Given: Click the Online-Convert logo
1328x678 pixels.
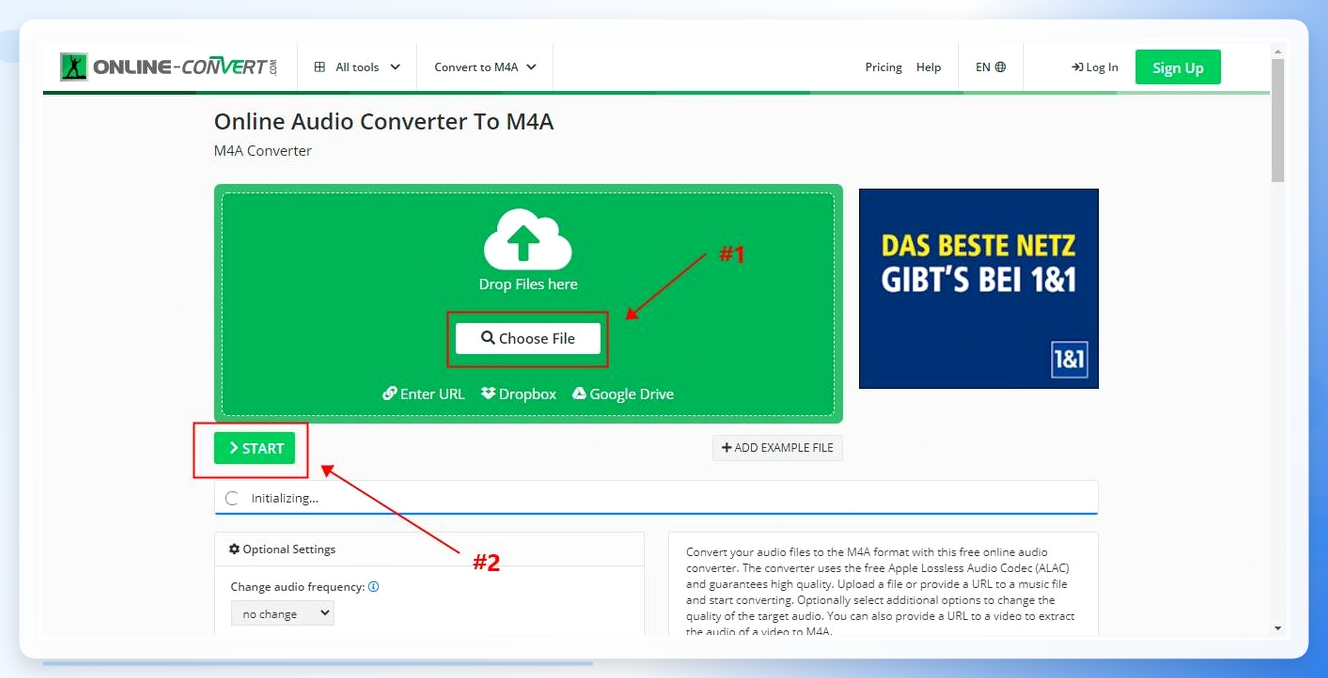Looking at the screenshot, I should [x=168, y=67].
